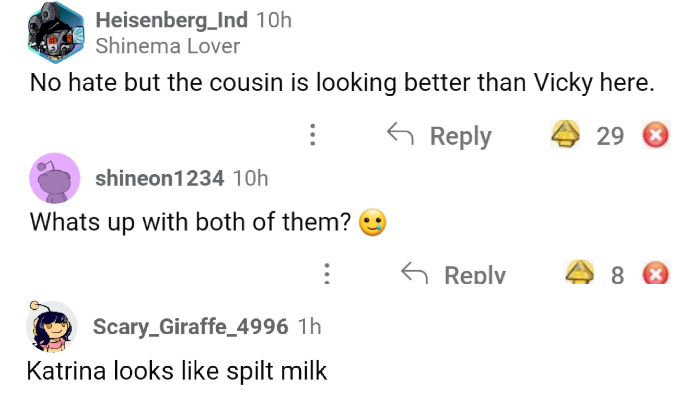Open more options for Heisenberg_Ind's comment

pyautogui.click(x=313, y=135)
